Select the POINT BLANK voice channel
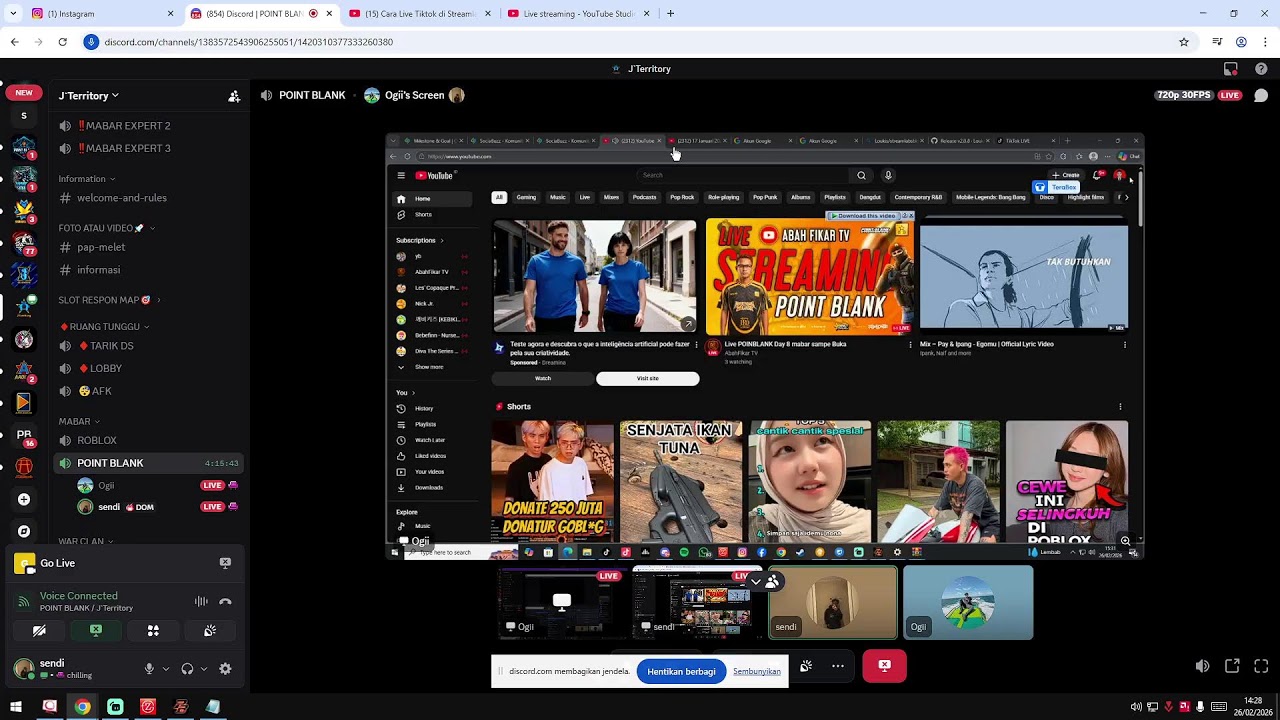The image size is (1280, 720). tap(150, 463)
